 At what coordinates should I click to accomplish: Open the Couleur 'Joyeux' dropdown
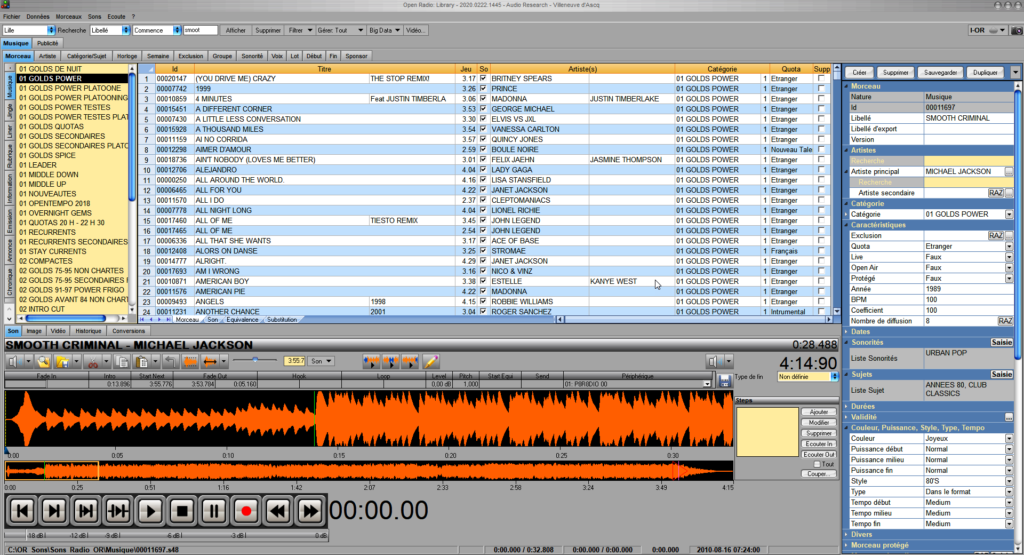pos(1009,439)
